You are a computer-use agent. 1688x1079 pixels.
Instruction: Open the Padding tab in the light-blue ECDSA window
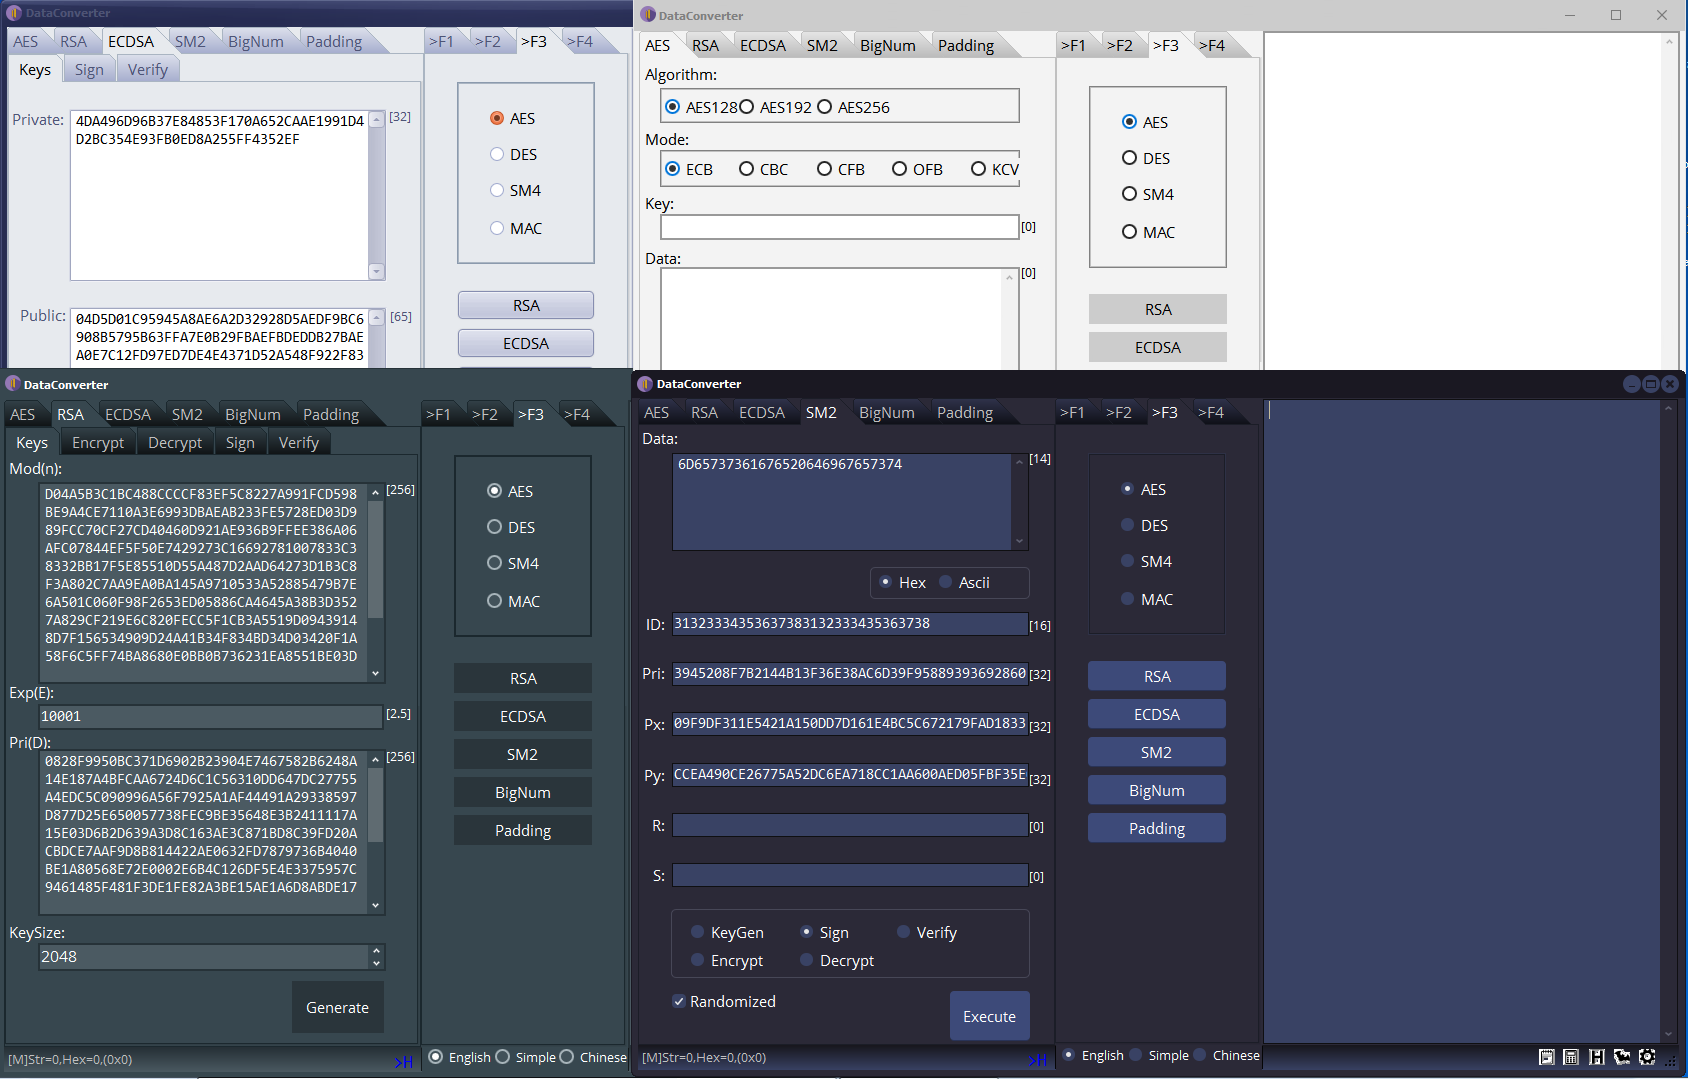click(x=334, y=42)
